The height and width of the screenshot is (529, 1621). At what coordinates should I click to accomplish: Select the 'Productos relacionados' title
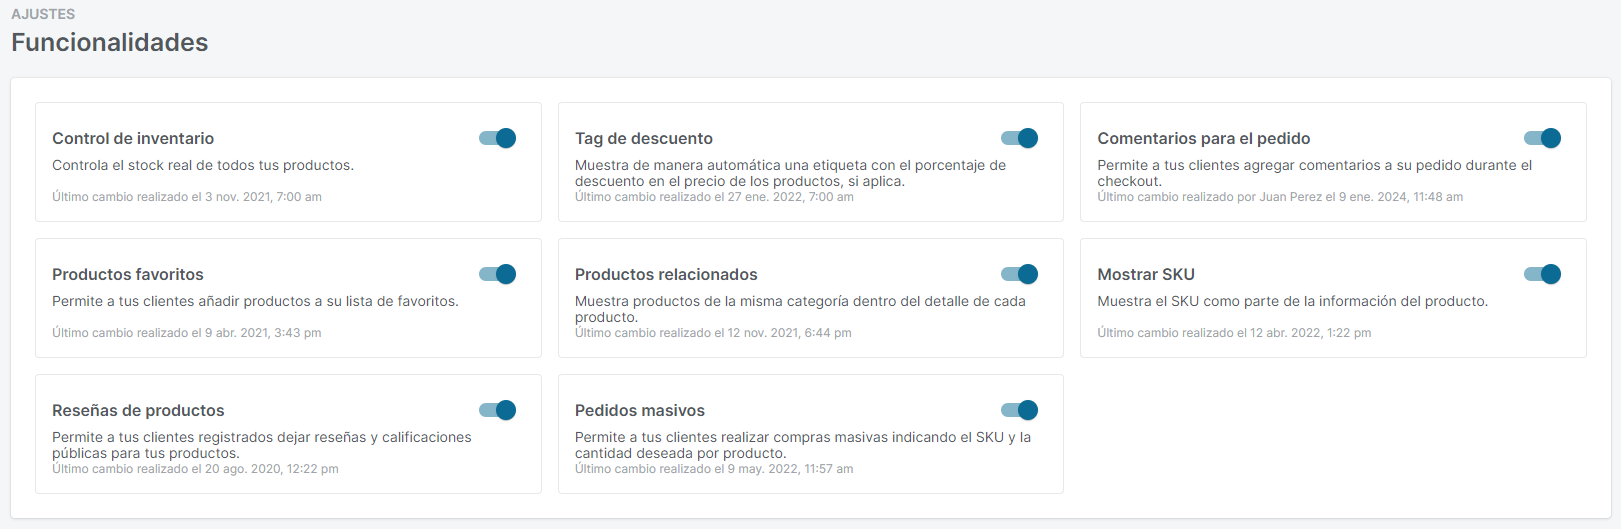666,274
